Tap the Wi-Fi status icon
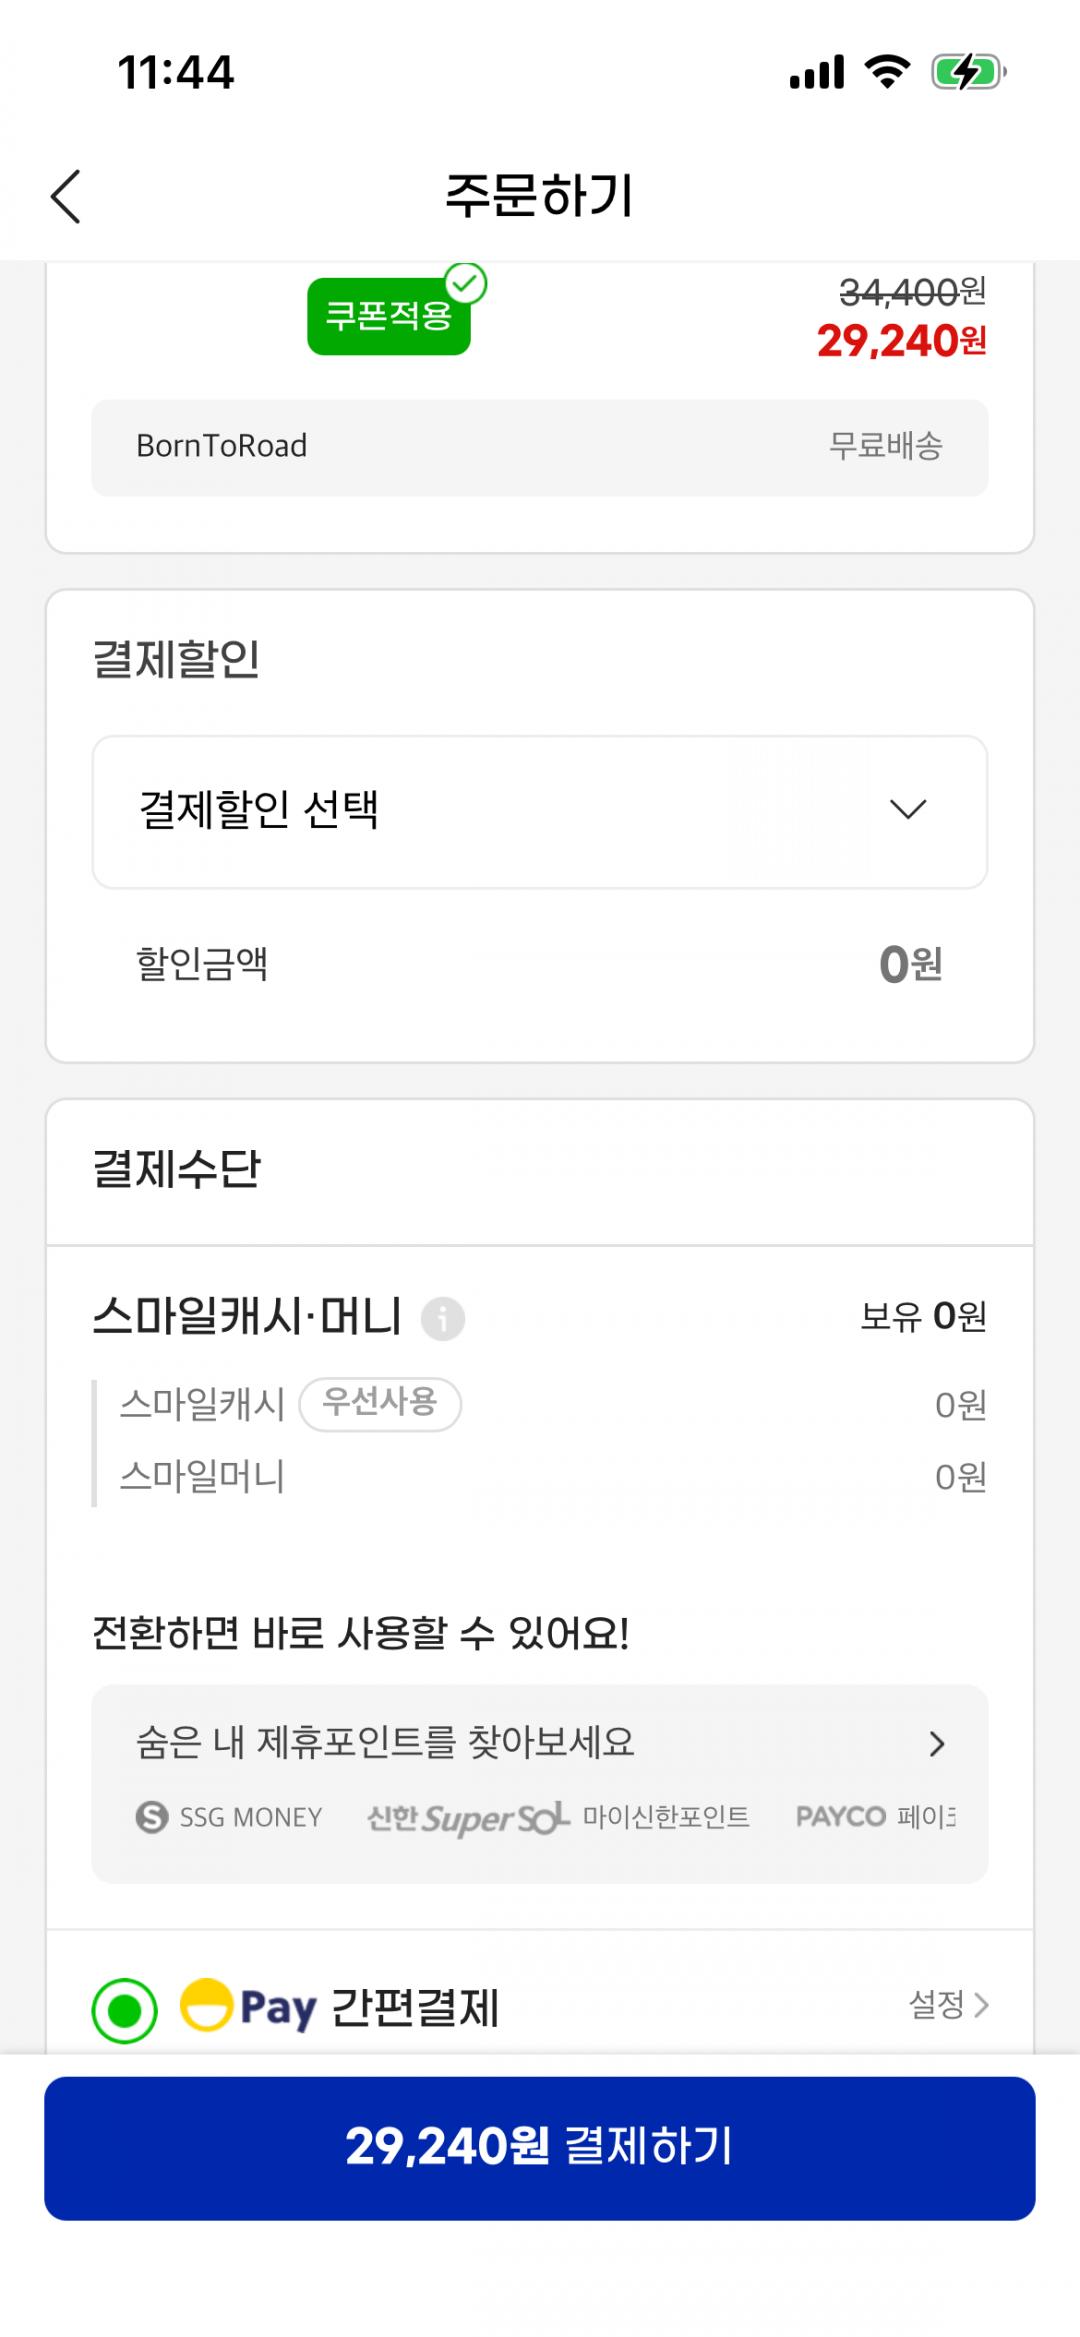Screen dimensions: 1080x2337 tap(886, 73)
